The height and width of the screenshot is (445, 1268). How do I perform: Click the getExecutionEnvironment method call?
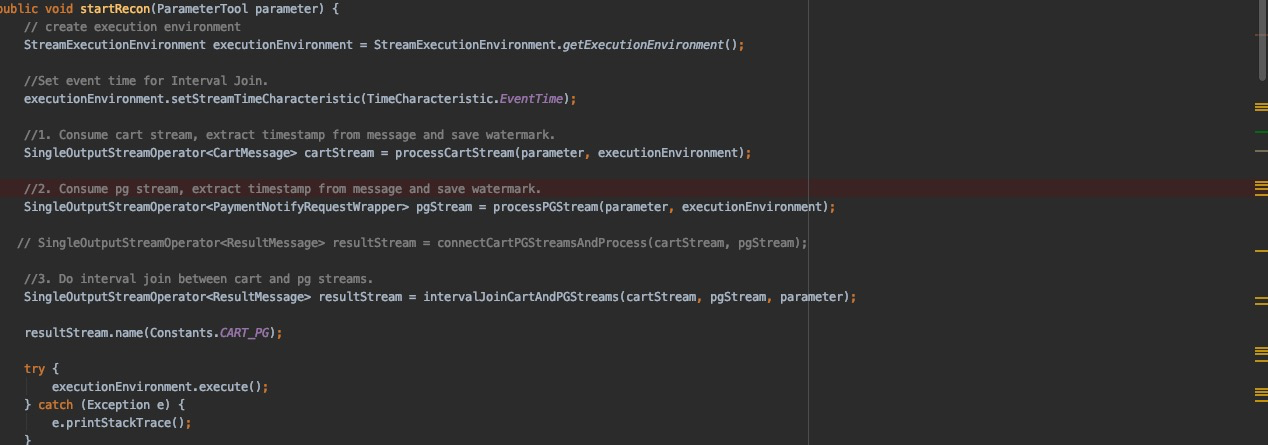tap(640, 45)
